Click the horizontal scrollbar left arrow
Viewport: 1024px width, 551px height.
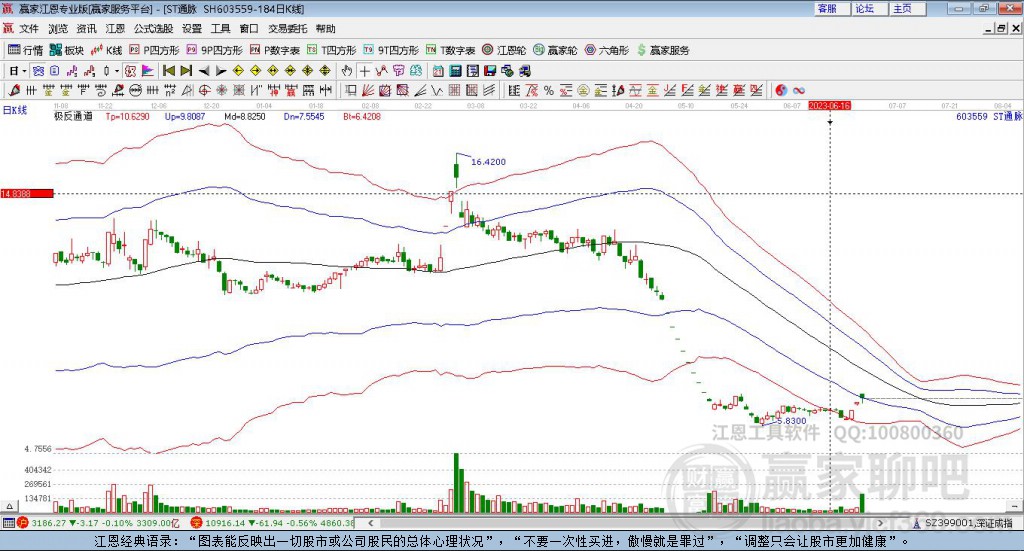[371, 523]
